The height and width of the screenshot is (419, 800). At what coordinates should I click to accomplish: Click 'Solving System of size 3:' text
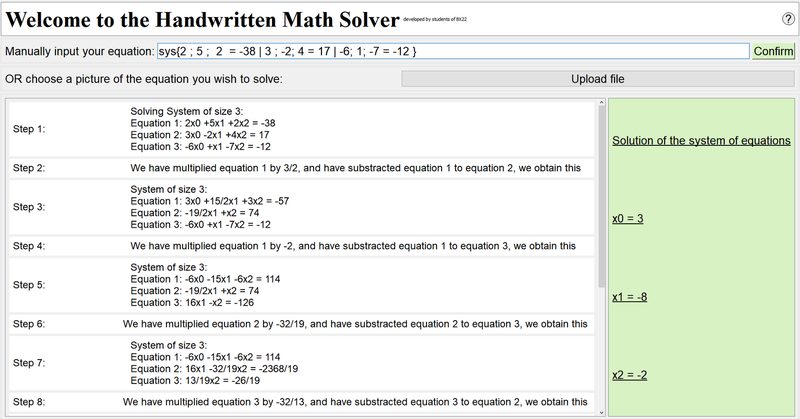[x=187, y=111]
